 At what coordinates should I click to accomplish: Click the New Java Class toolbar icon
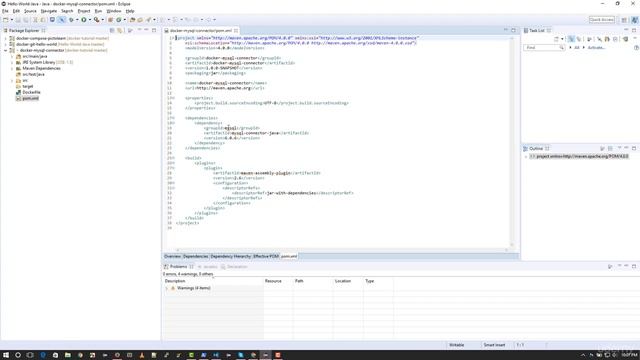[119, 20]
